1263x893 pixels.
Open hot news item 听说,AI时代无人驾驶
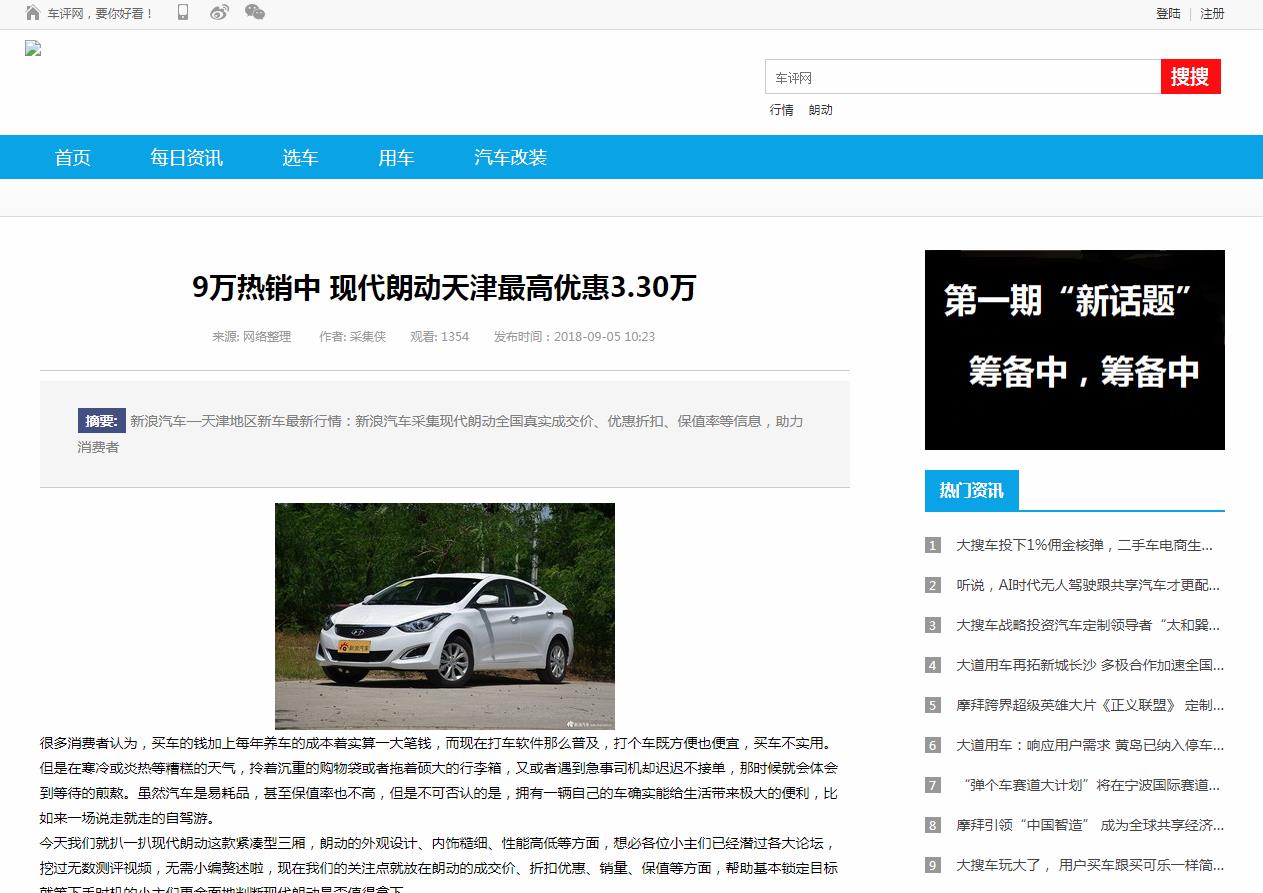pyautogui.click(x=1088, y=585)
